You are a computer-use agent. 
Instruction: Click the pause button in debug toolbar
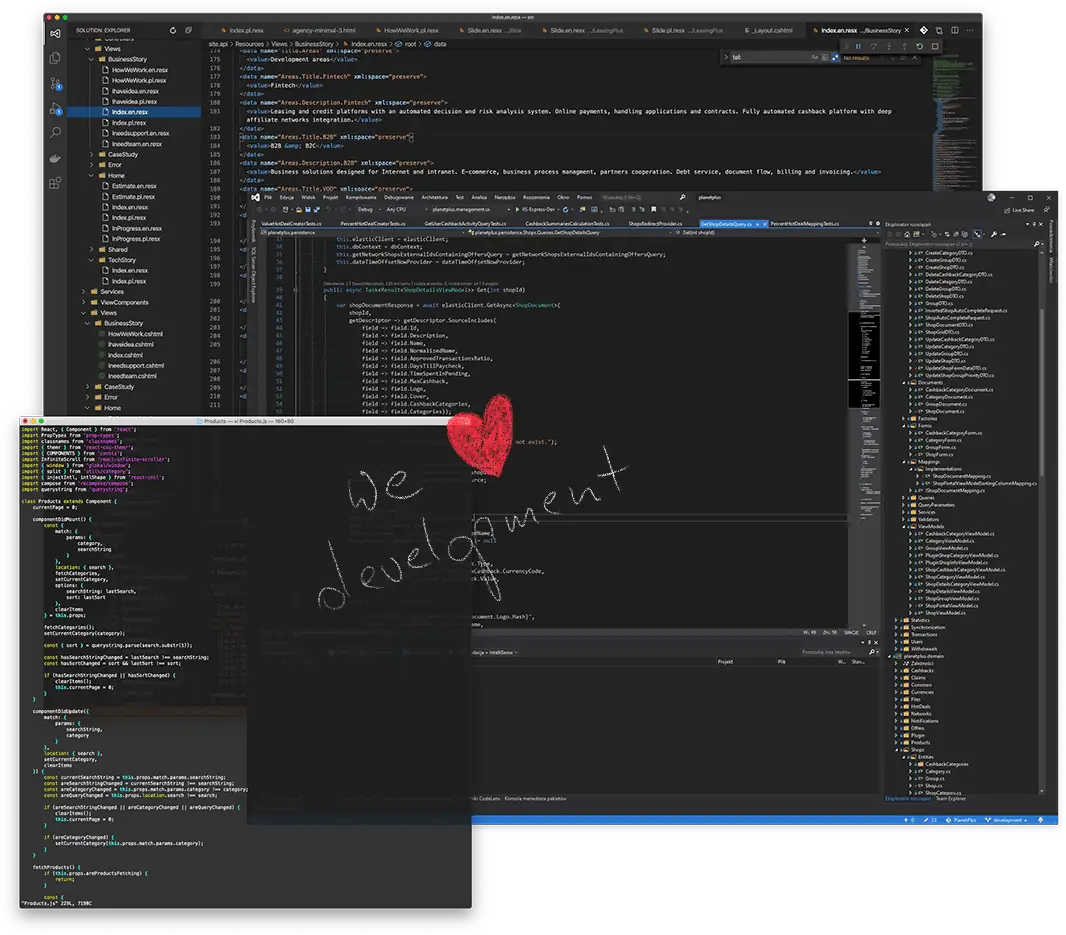pyautogui.click(x=858, y=46)
